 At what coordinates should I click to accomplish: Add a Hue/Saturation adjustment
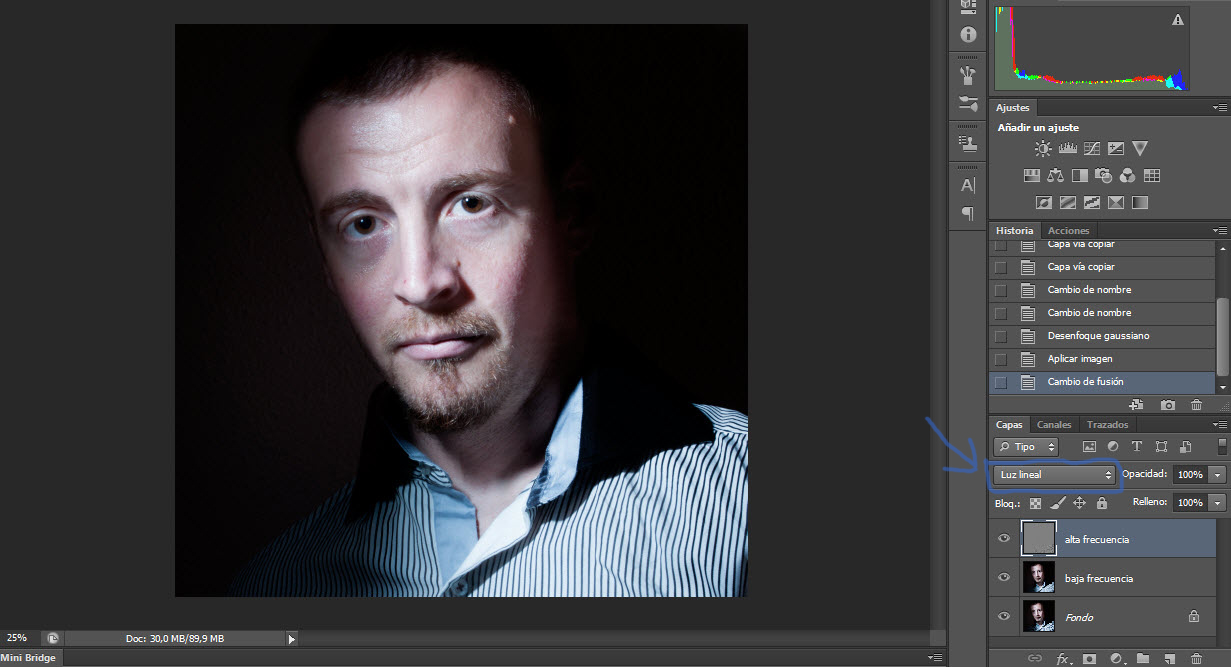pyautogui.click(x=1032, y=175)
